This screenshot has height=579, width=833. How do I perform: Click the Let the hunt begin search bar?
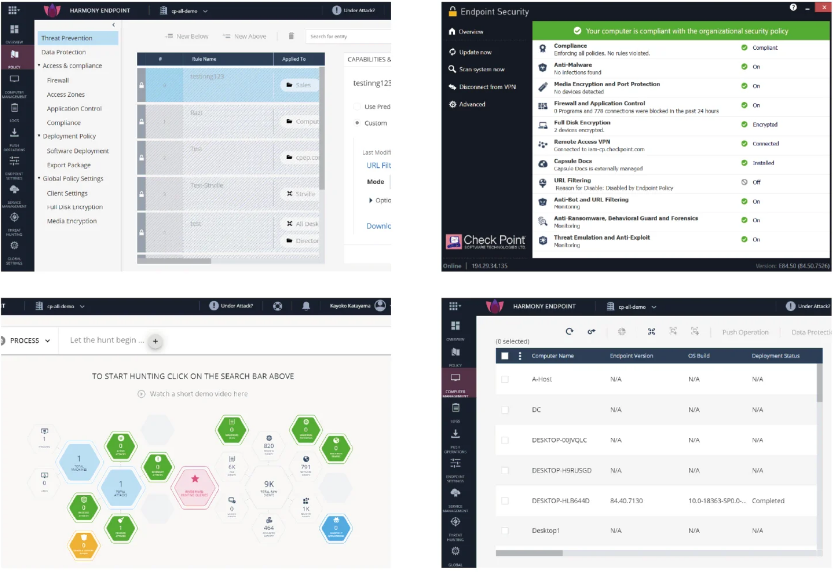pyautogui.click(x=107, y=340)
